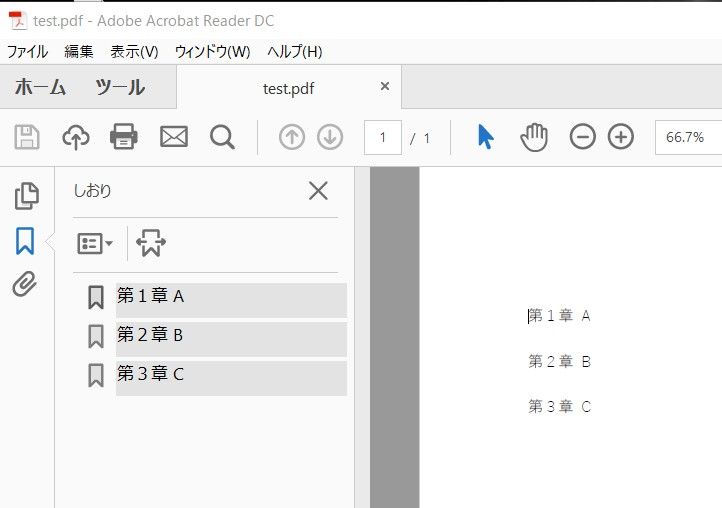The width and height of the screenshot is (722, 508).
Task: Open the 表示(V) menu
Action: [x=134, y=51]
